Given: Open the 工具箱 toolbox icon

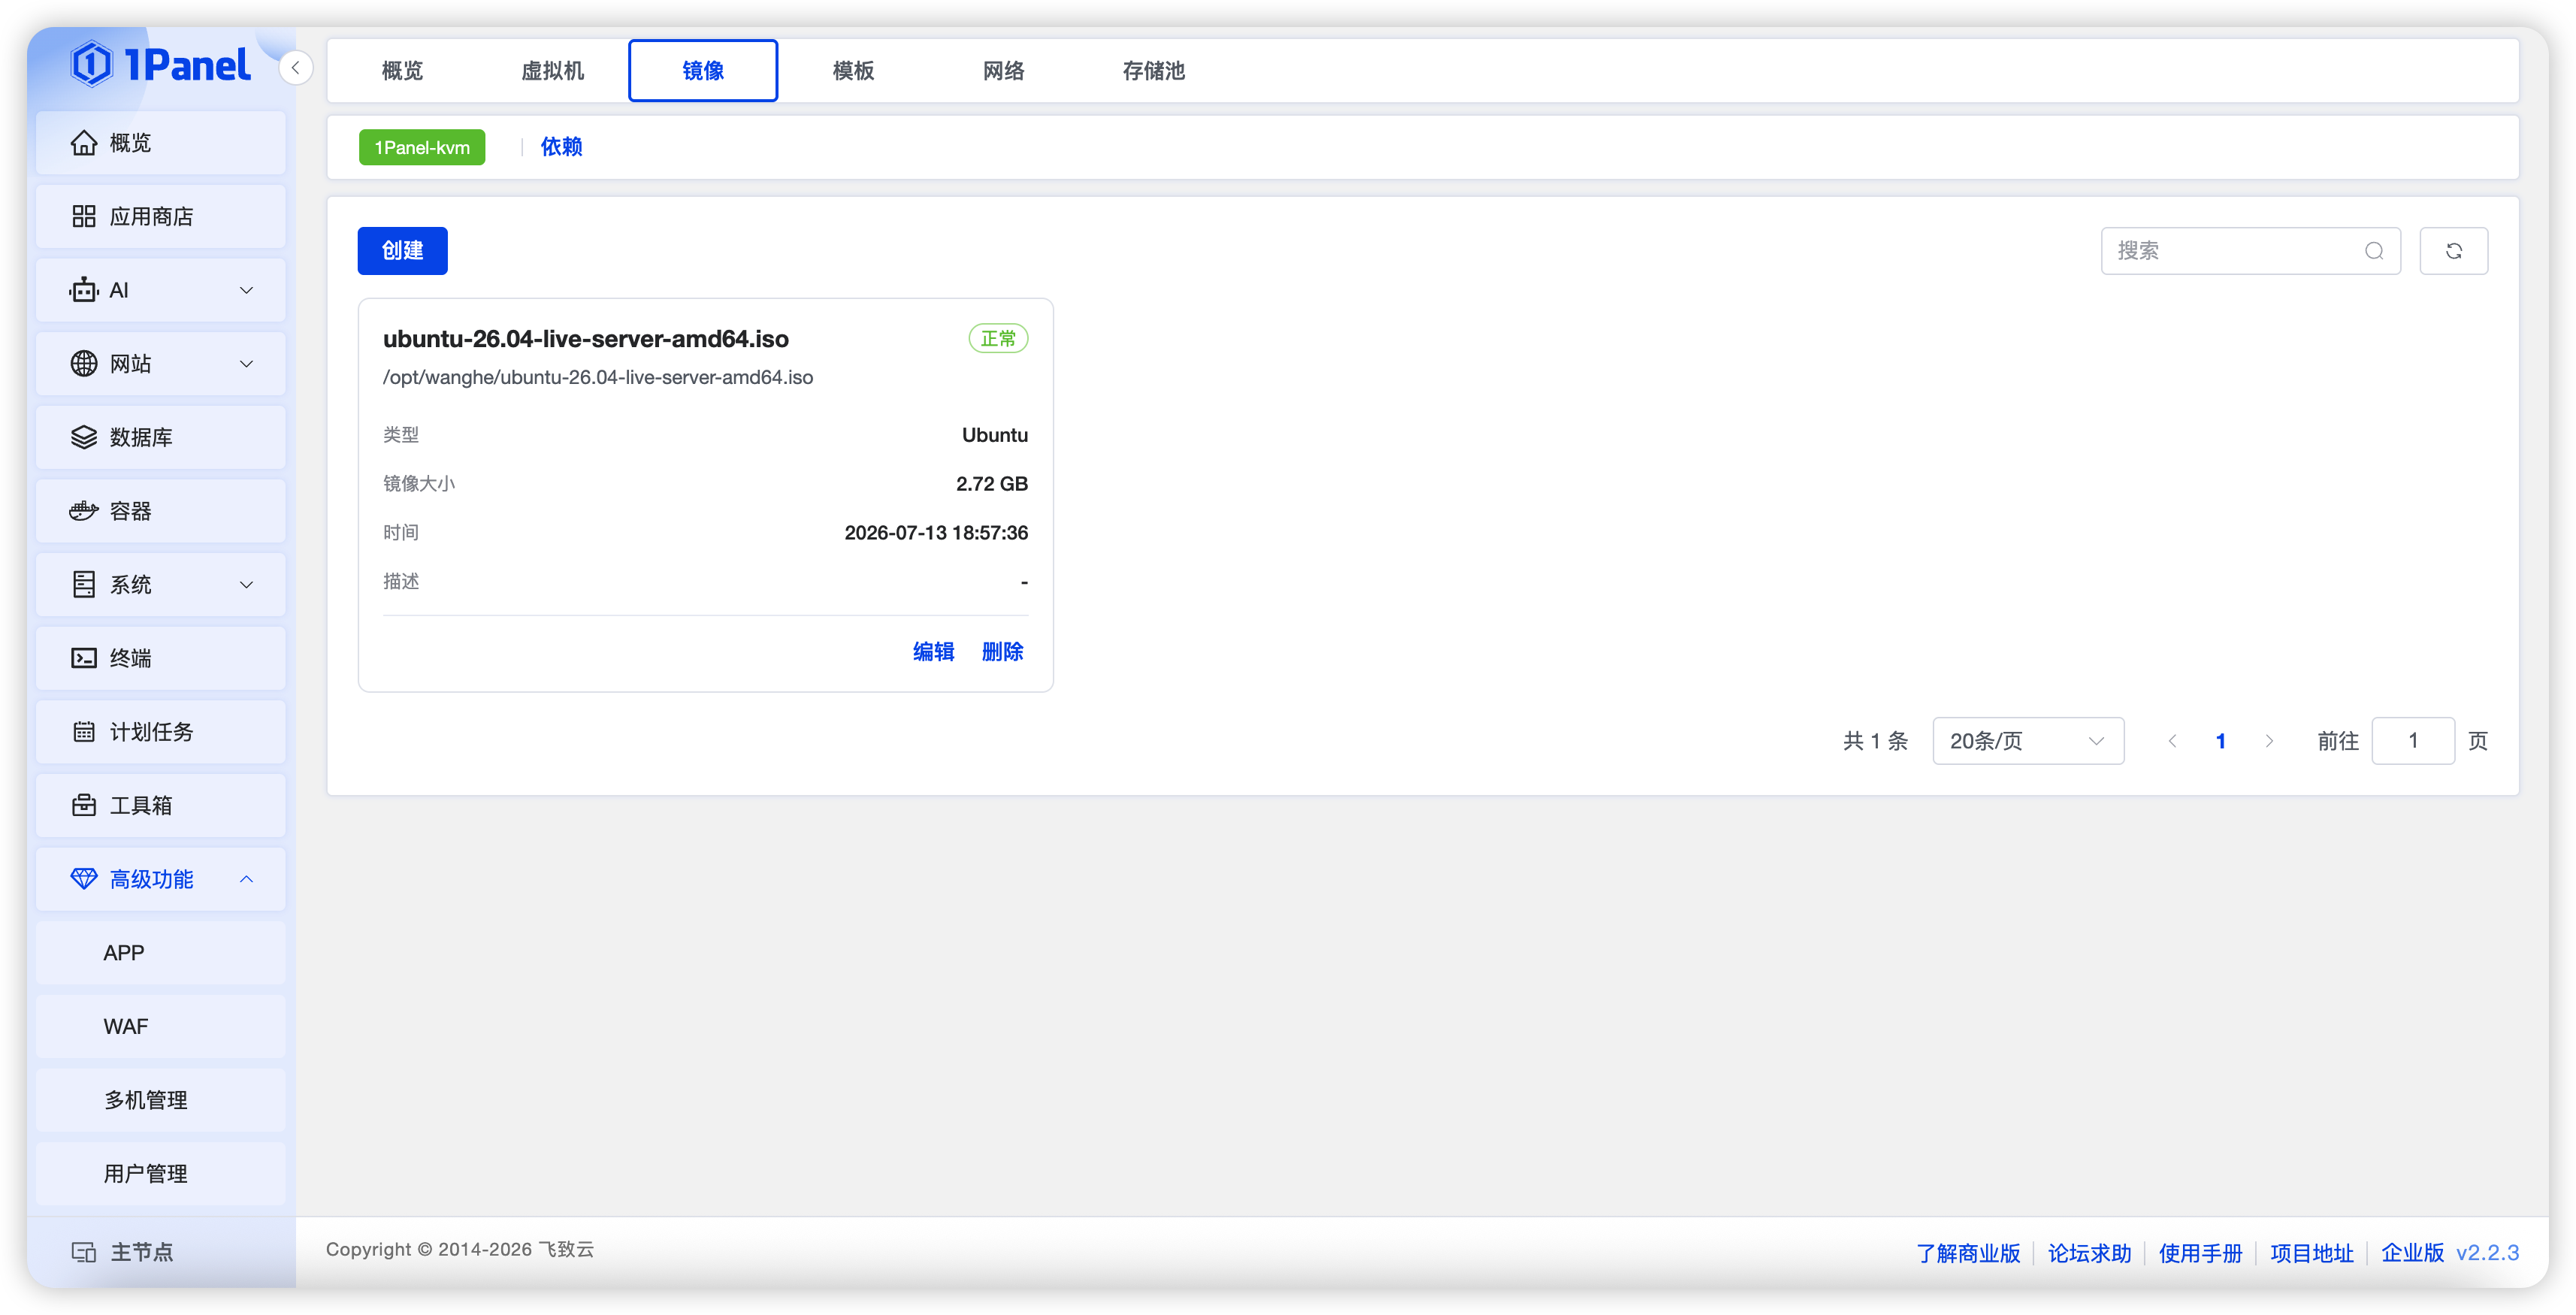Looking at the screenshot, I should point(84,805).
